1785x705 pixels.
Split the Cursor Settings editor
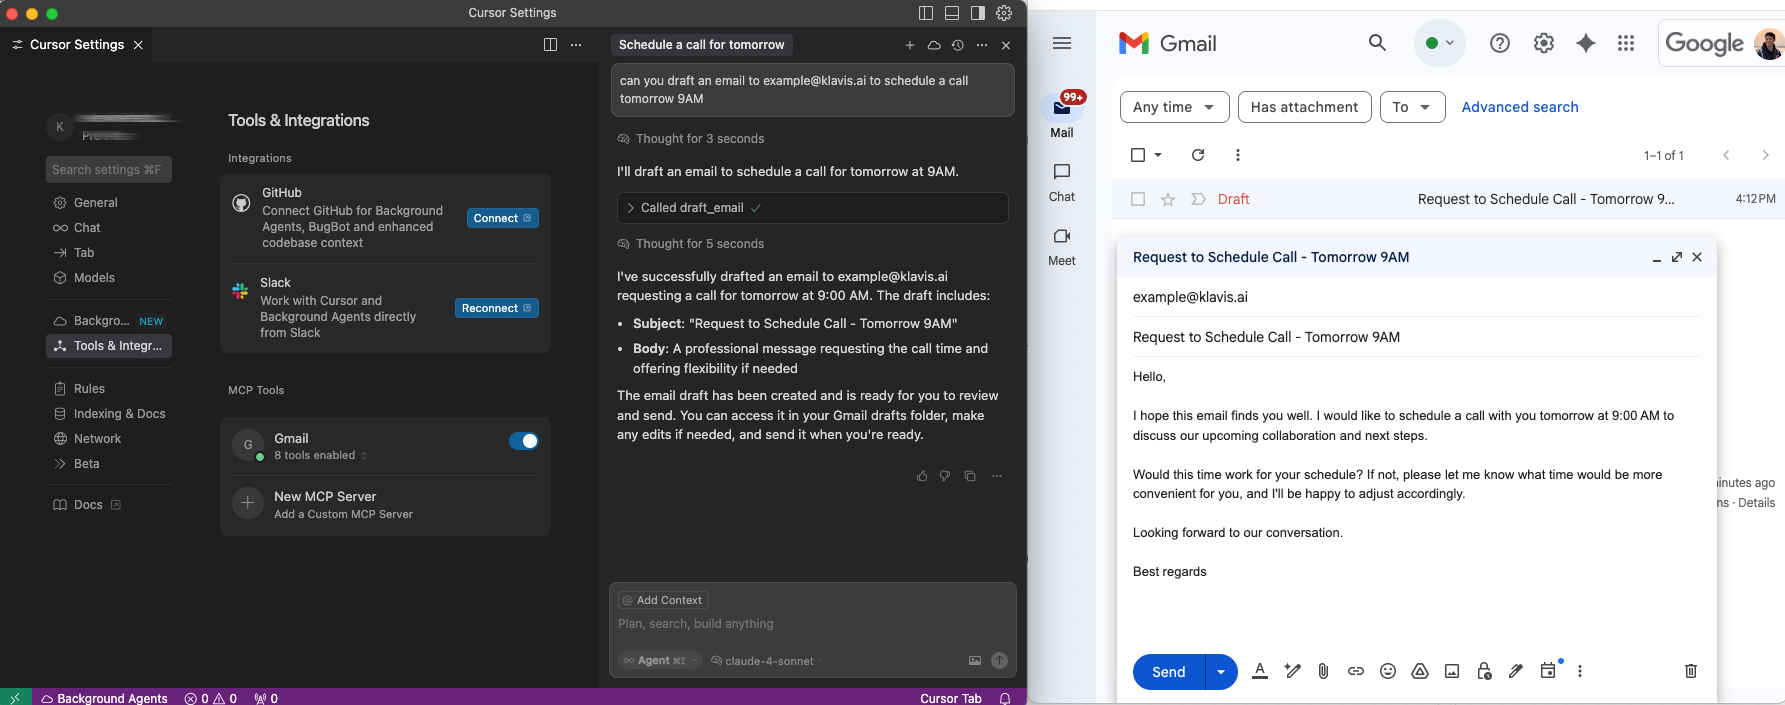[550, 45]
